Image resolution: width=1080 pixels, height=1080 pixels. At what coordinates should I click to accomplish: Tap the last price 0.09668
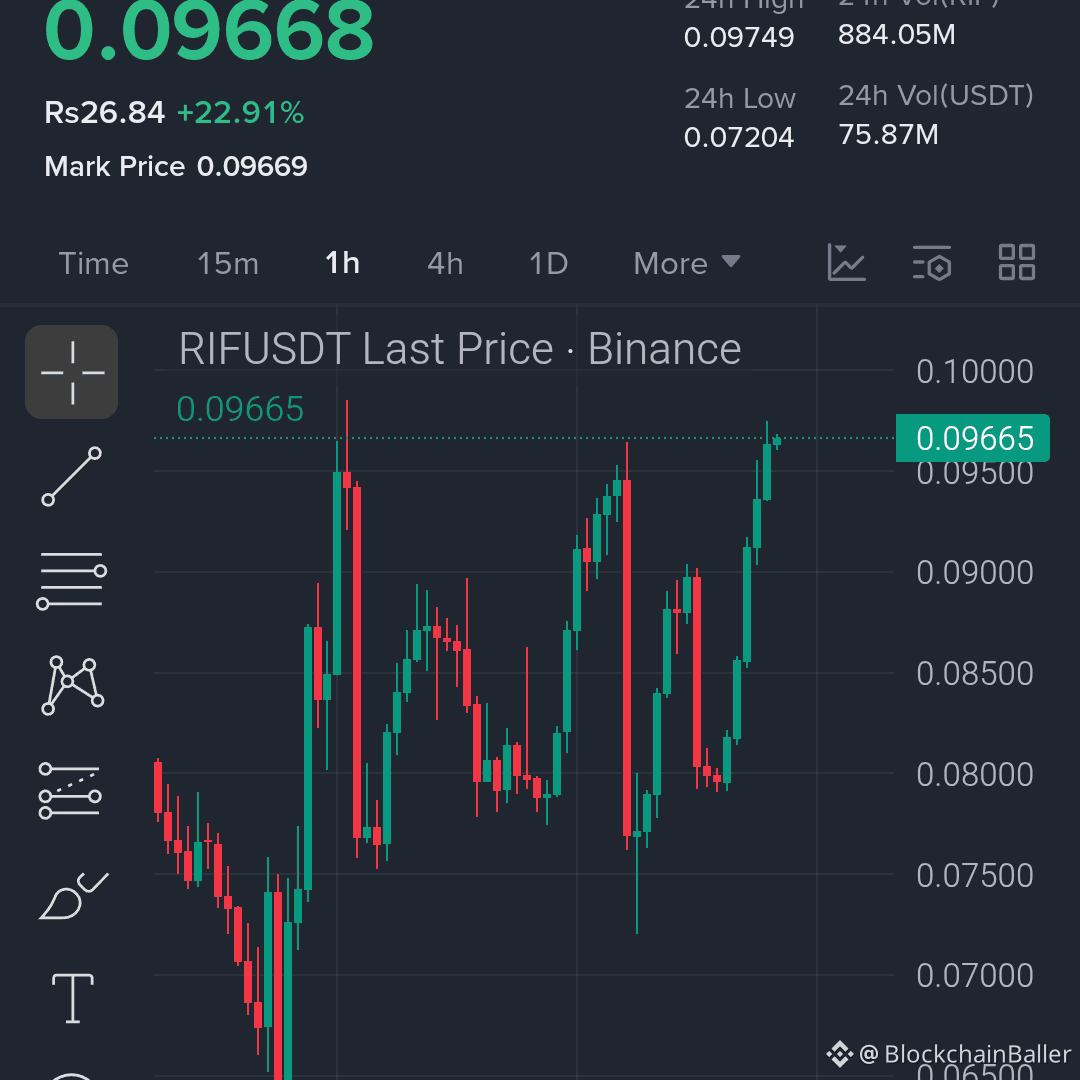209,32
